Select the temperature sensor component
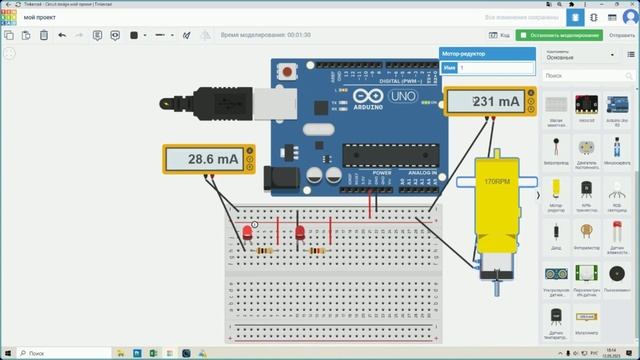640x360 pixels. click(x=556, y=322)
